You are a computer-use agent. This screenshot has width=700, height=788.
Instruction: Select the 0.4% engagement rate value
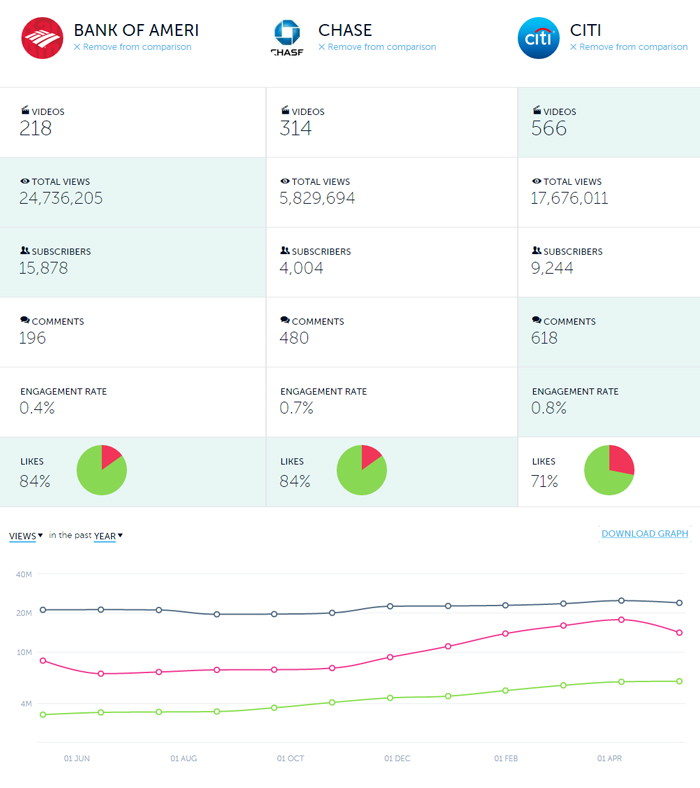click(37, 408)
